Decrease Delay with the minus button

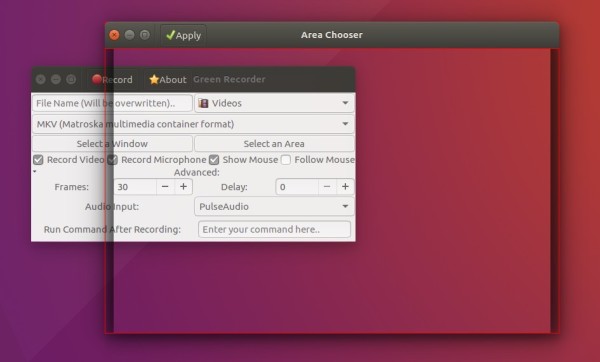[x=327, y=187]
